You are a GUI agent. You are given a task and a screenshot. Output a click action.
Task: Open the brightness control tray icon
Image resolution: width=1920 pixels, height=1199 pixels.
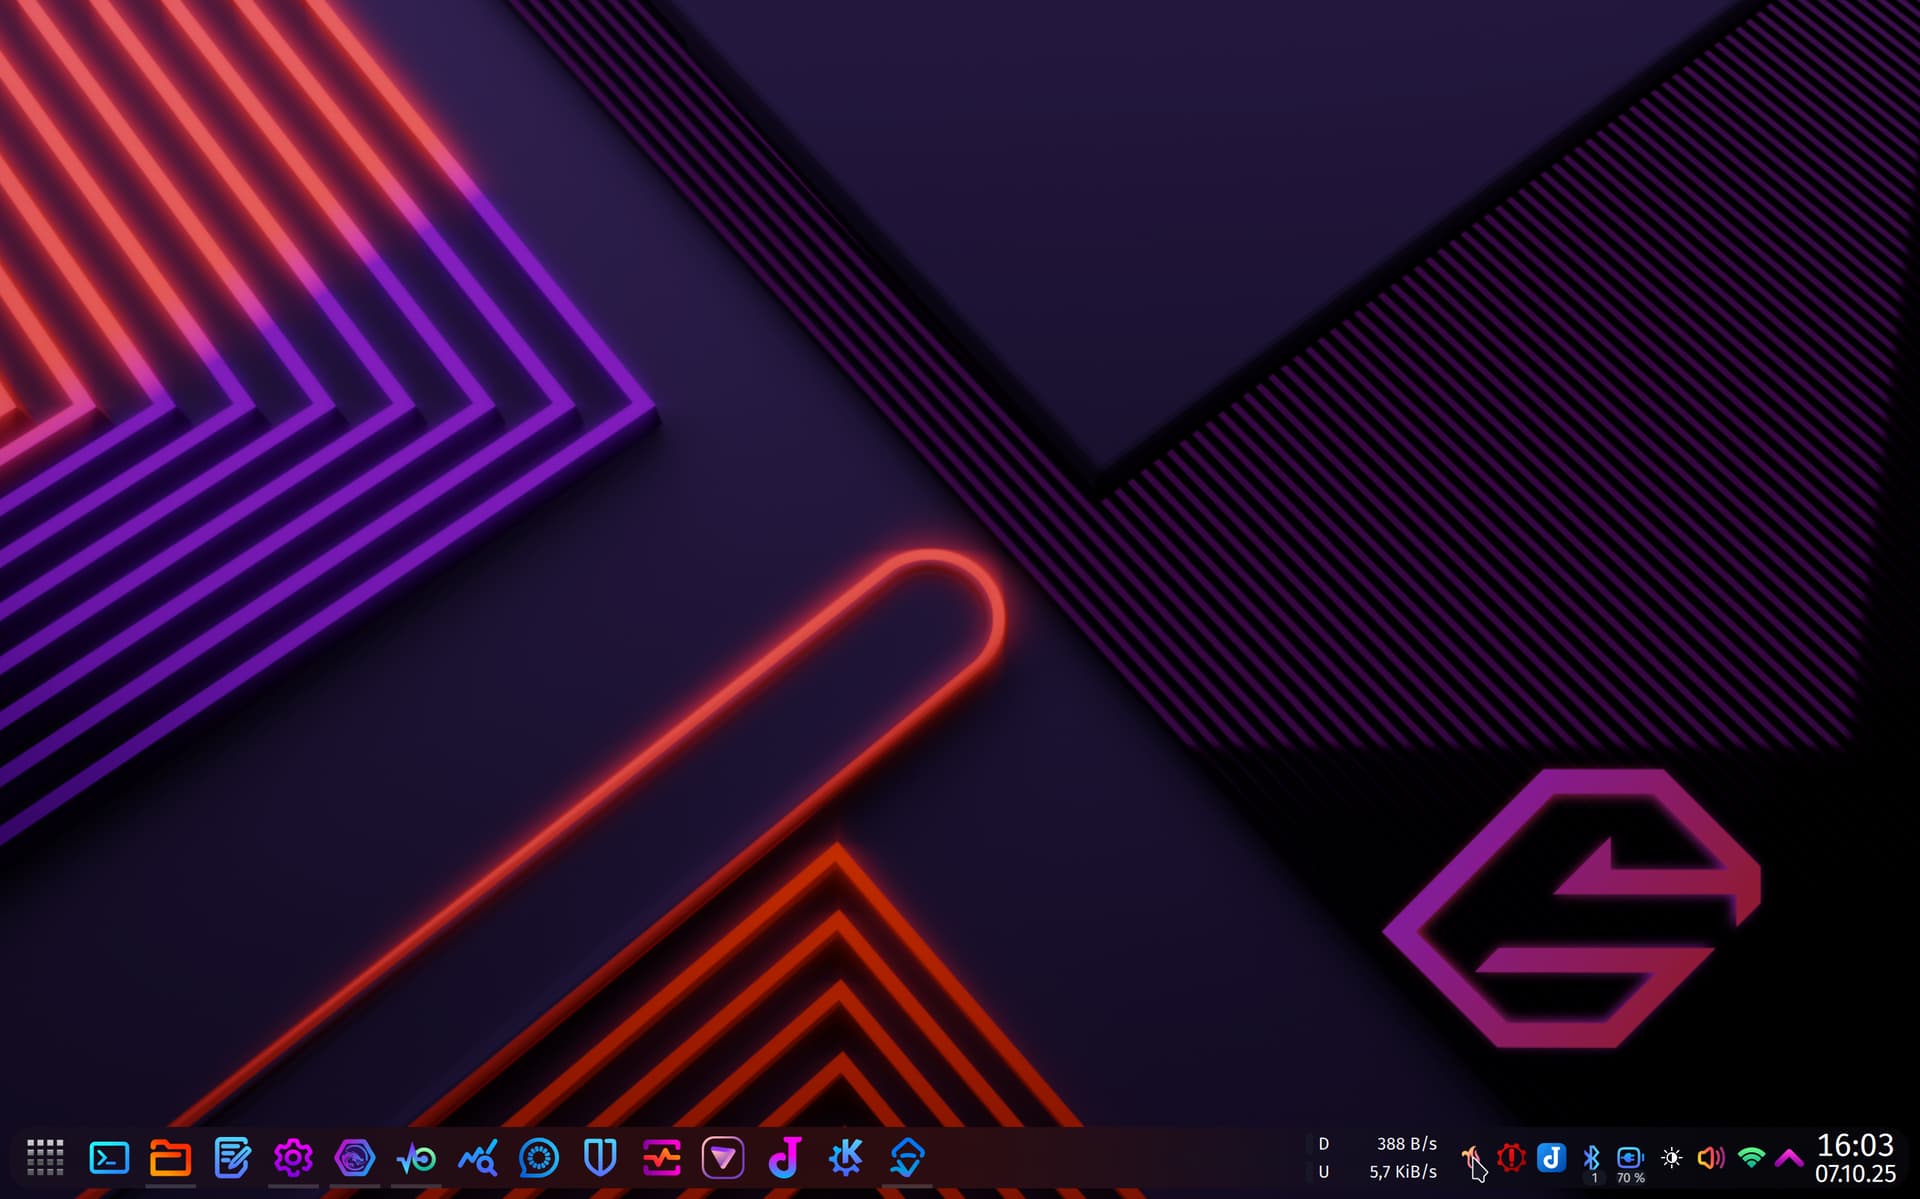[x=1671, y=1158]
